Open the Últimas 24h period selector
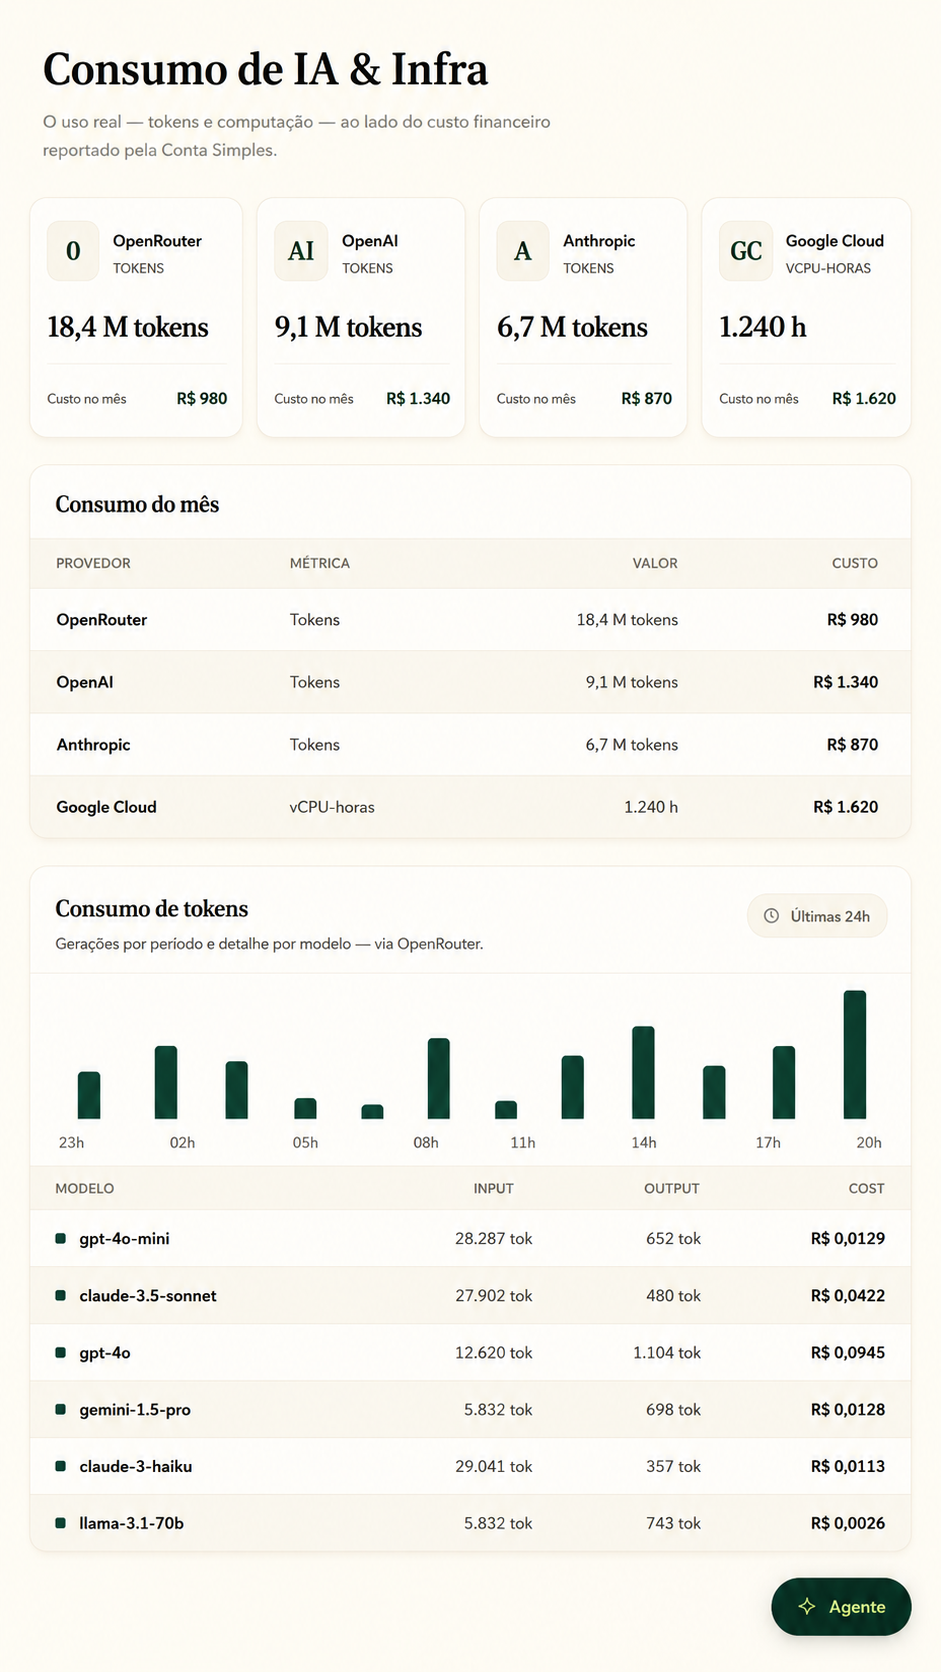 coord(817,916)
